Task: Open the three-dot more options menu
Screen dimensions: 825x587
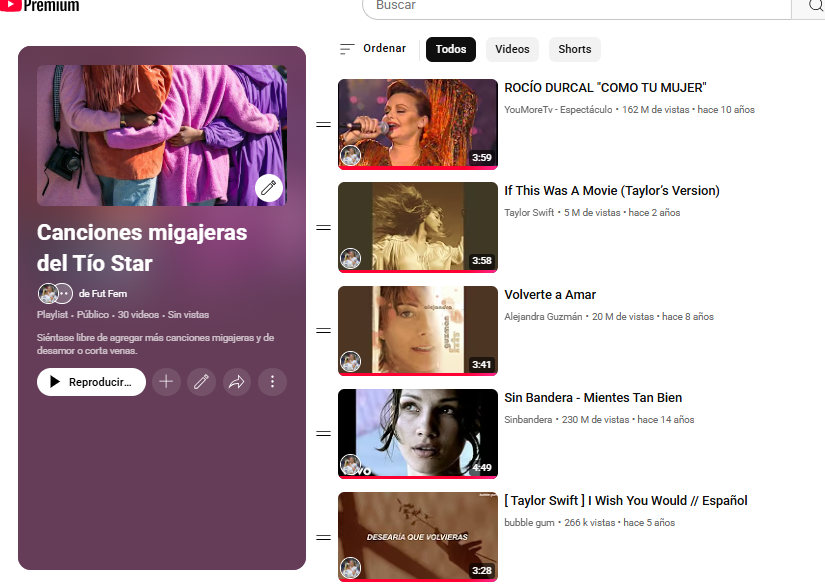Action: click(272, 382)
